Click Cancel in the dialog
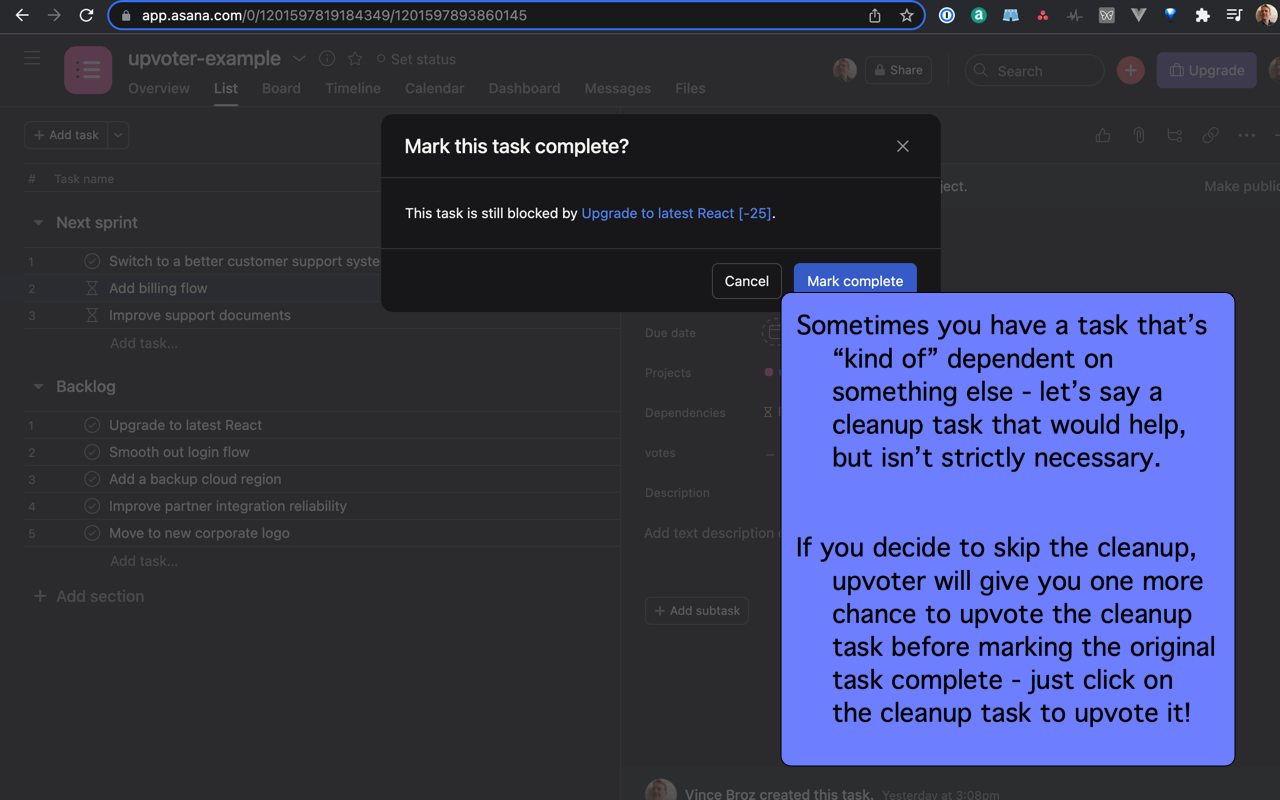 tap(746, 281)
